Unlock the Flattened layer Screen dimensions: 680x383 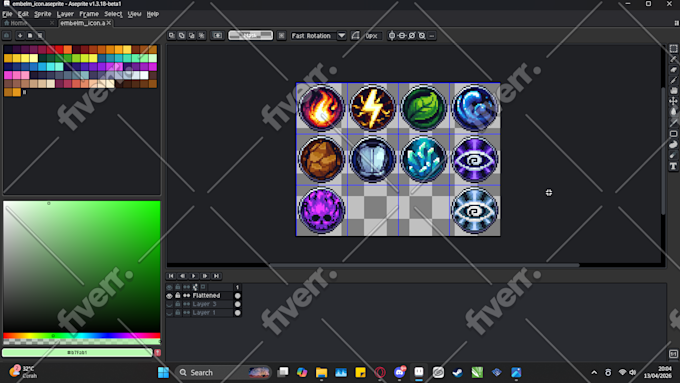click(178, 295)
